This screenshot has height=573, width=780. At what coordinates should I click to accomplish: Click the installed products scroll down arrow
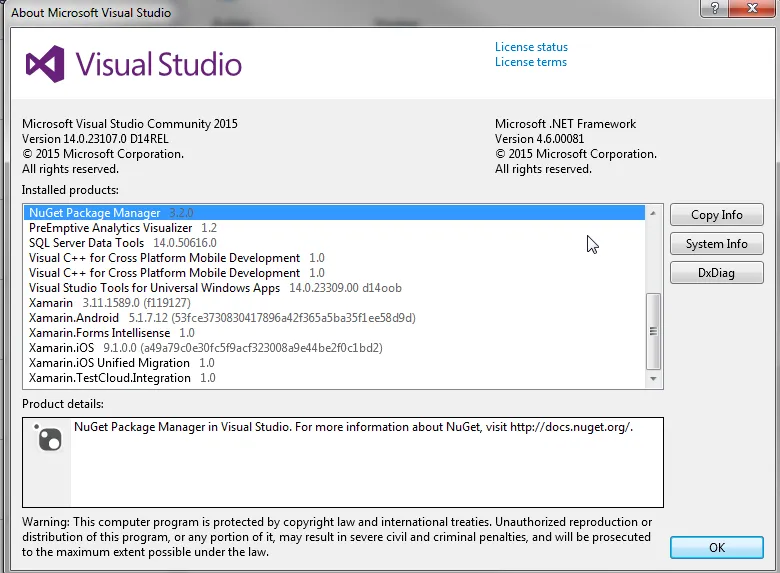(653, 379)
